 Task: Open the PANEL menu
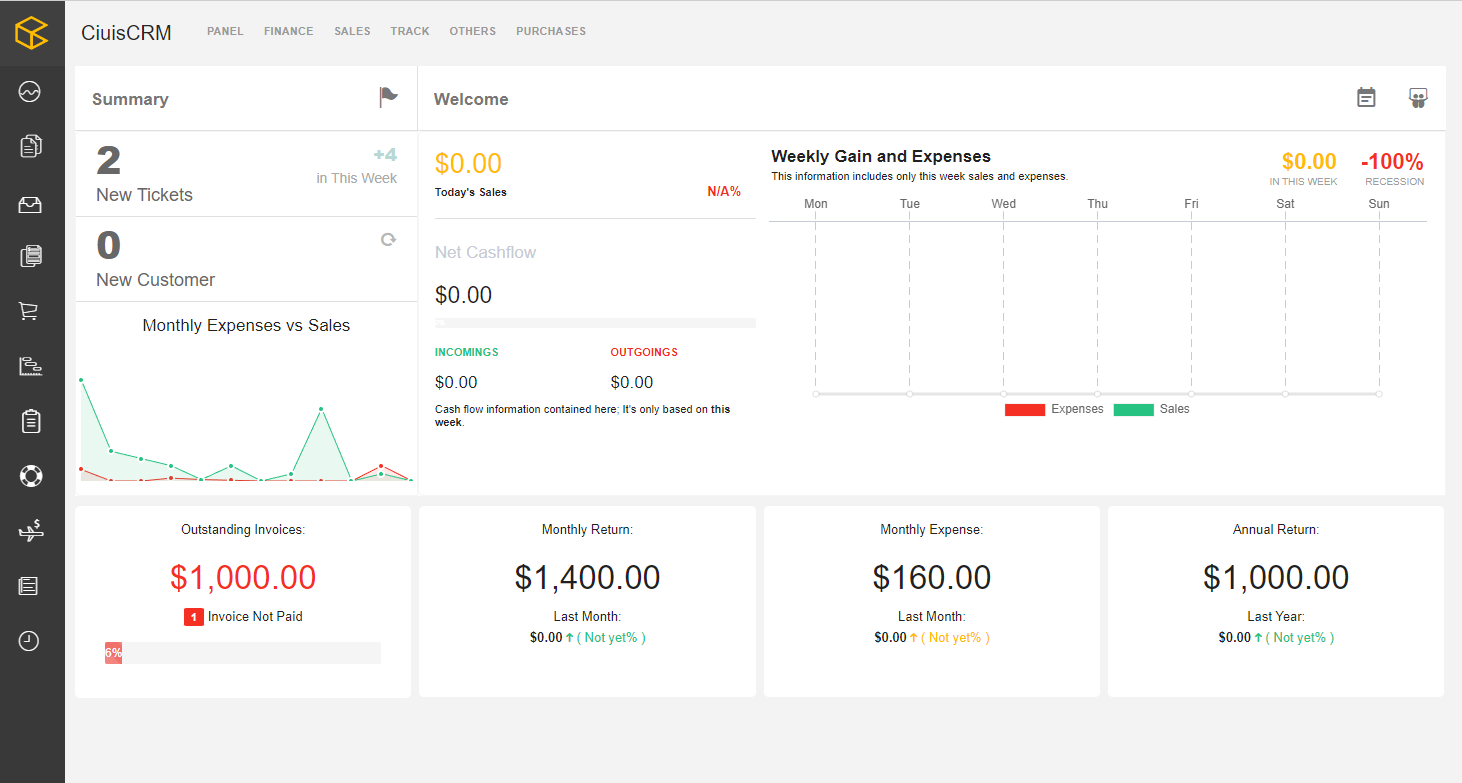225,31
